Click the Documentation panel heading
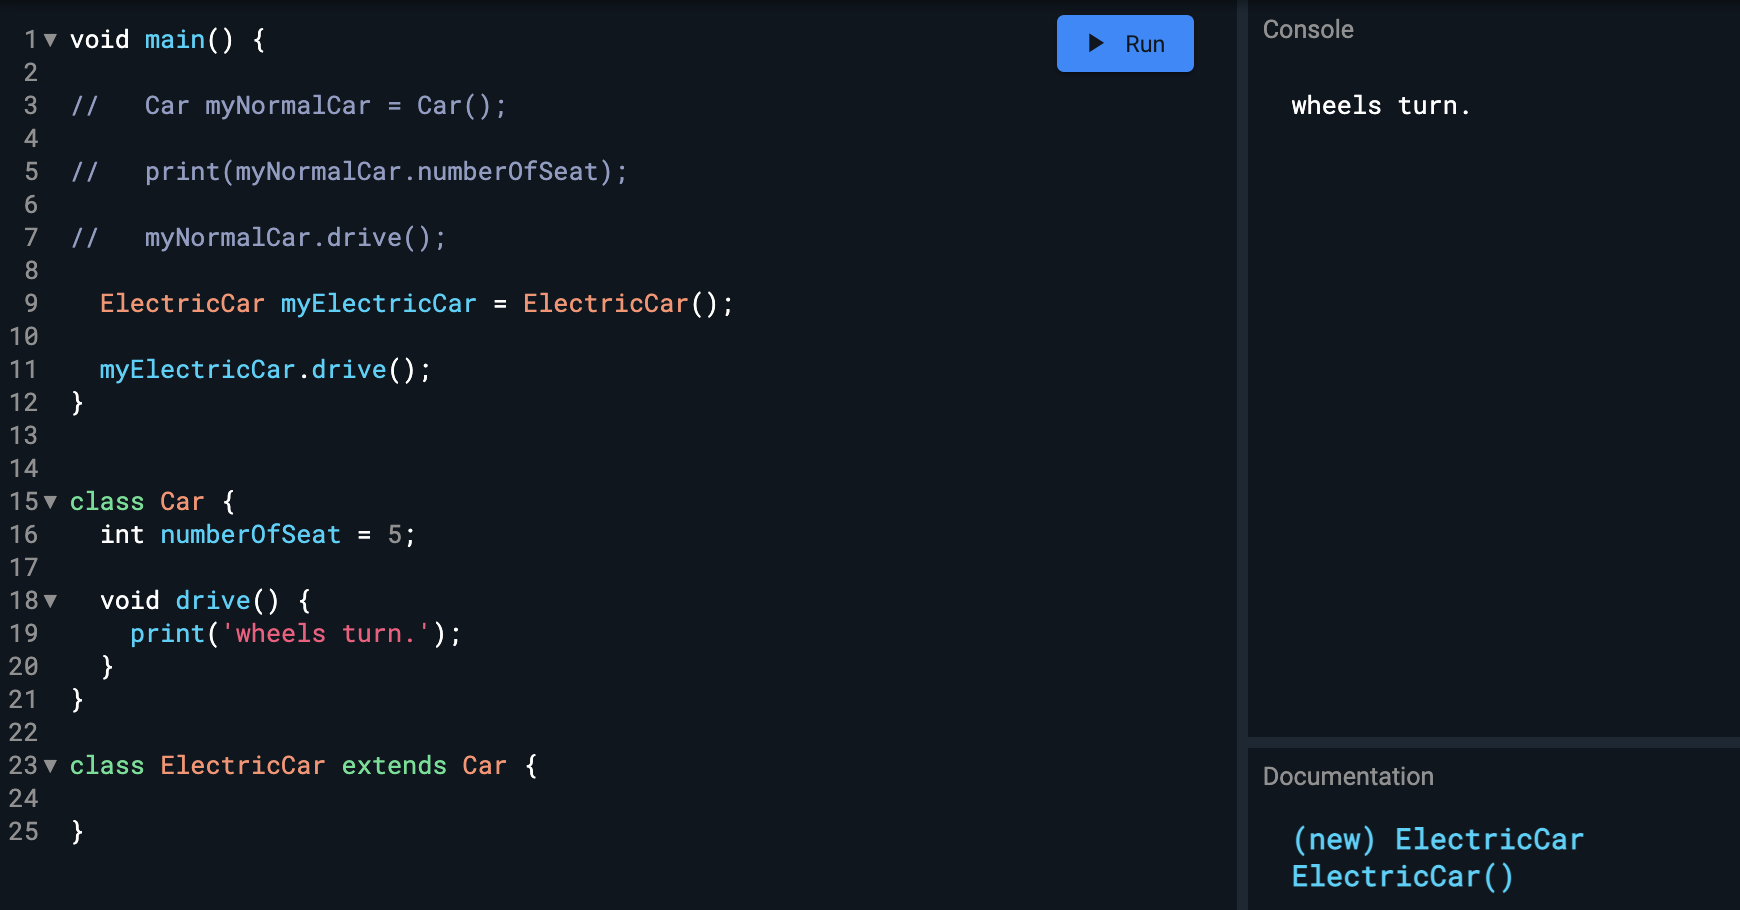The width and height of the screenshot is (1740, 910). pyautogui.click(x=1348, y=776)
